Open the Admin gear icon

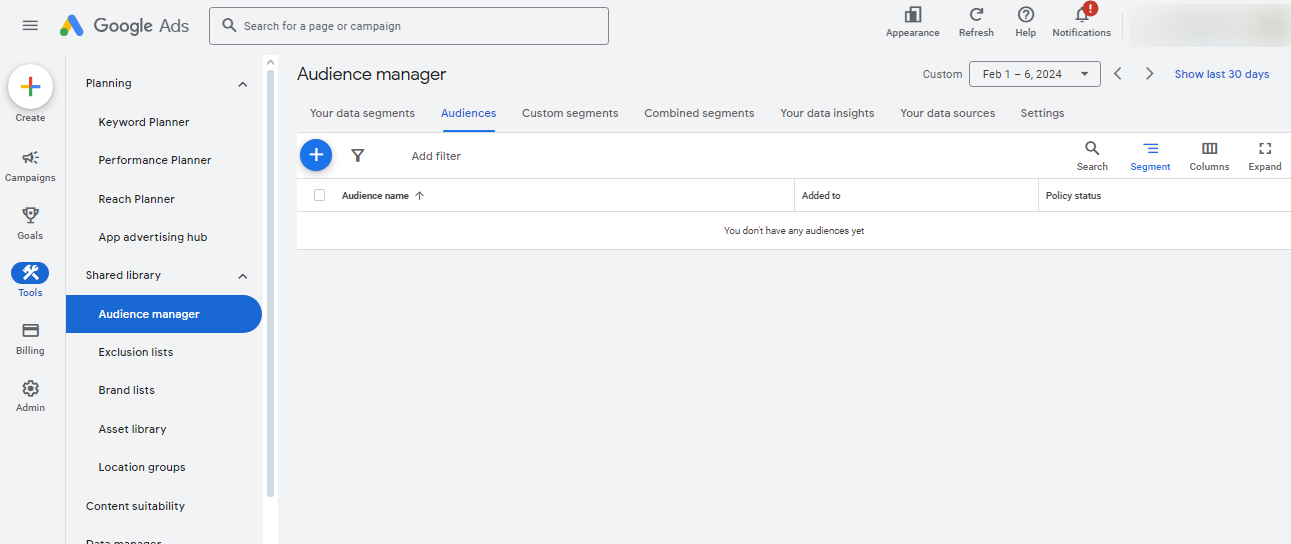coord(30,389)
